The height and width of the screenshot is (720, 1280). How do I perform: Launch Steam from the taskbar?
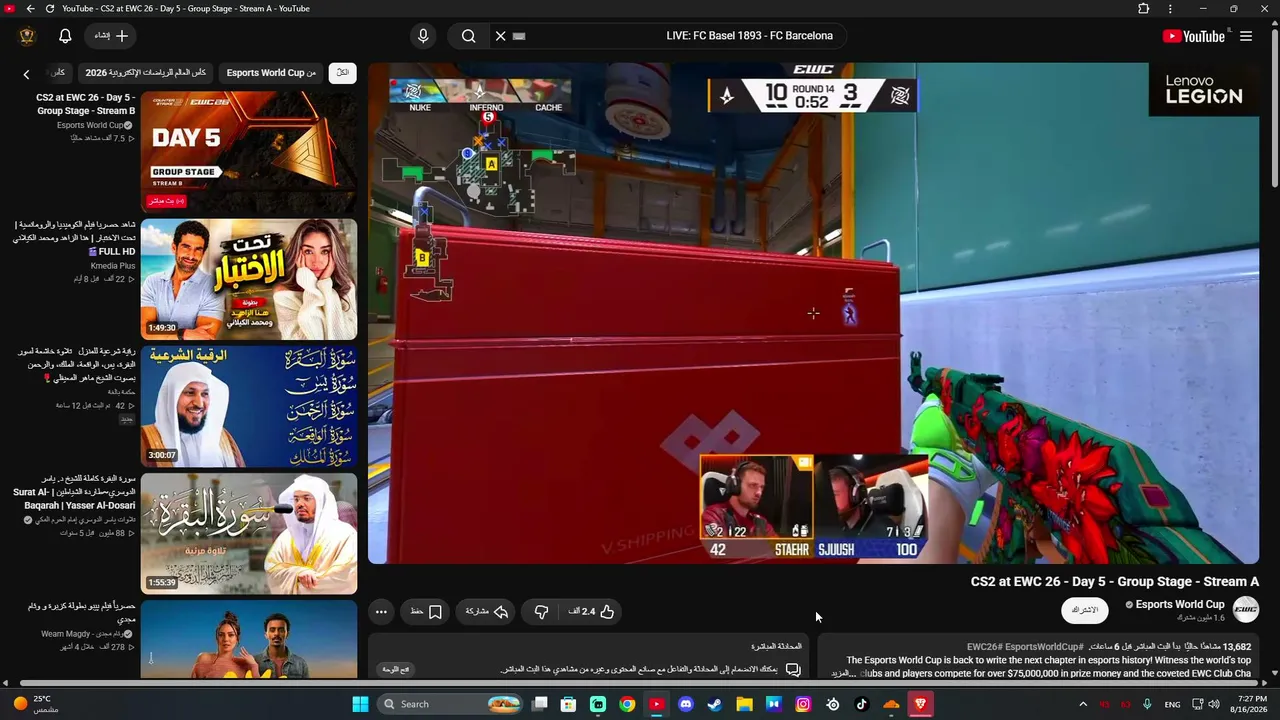(715, 704)
